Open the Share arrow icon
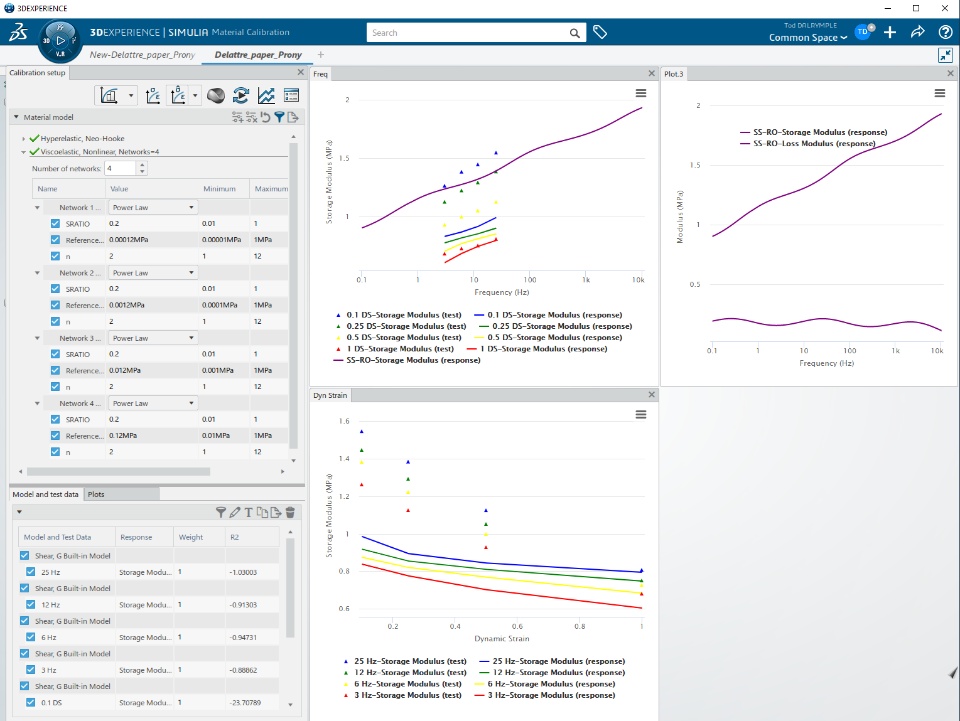 (x=917, y=32)
